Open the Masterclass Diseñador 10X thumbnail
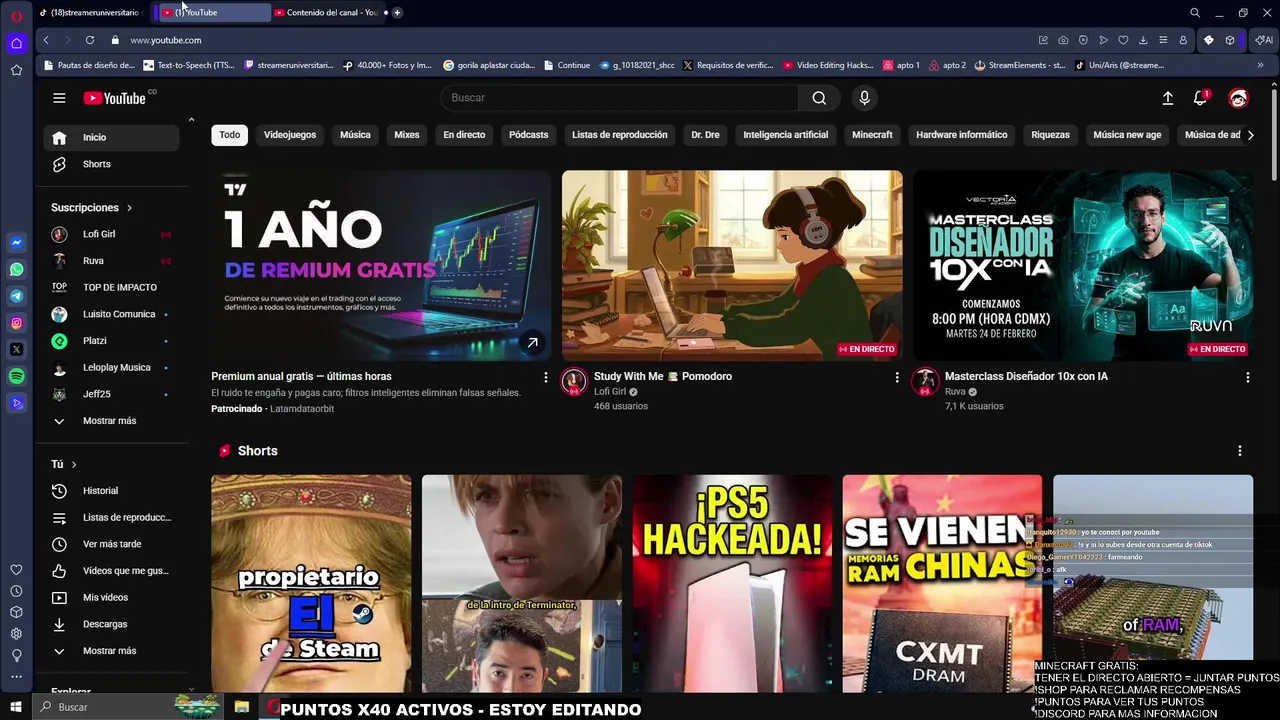The image size is (1280, 720). click(1083, 265)
